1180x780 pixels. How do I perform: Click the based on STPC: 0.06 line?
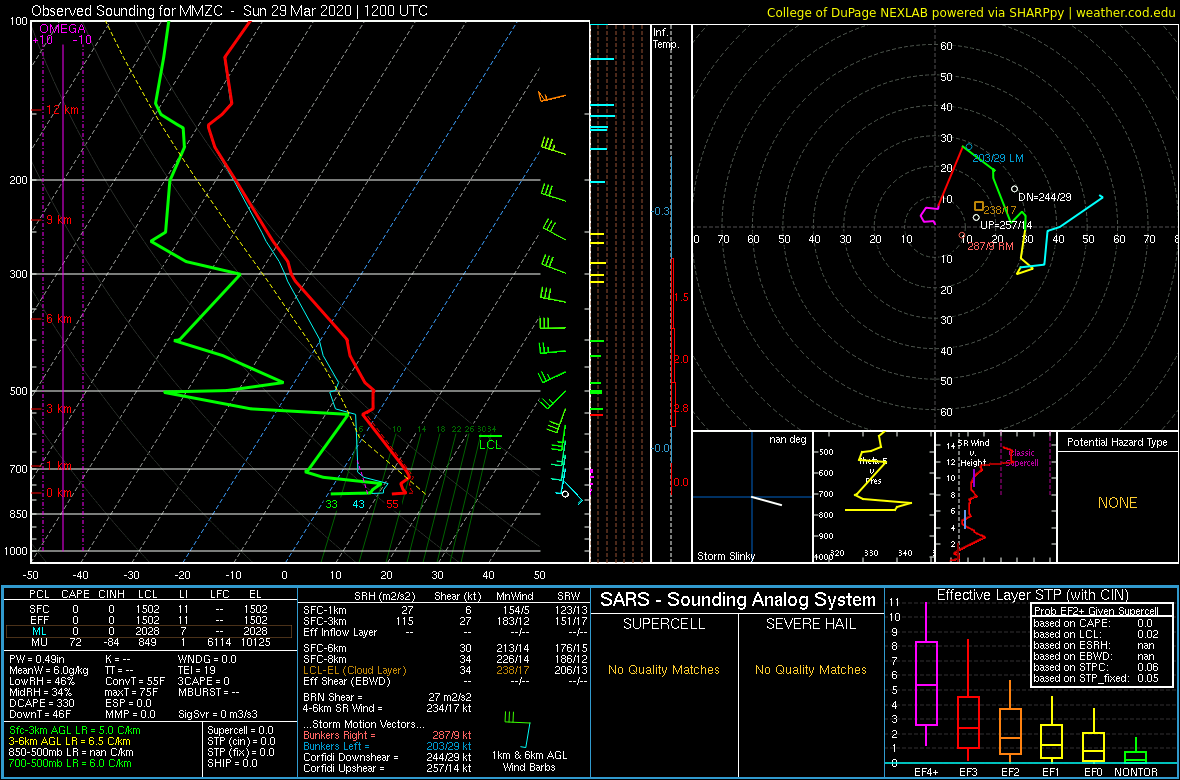click(x=1098, y=667)
